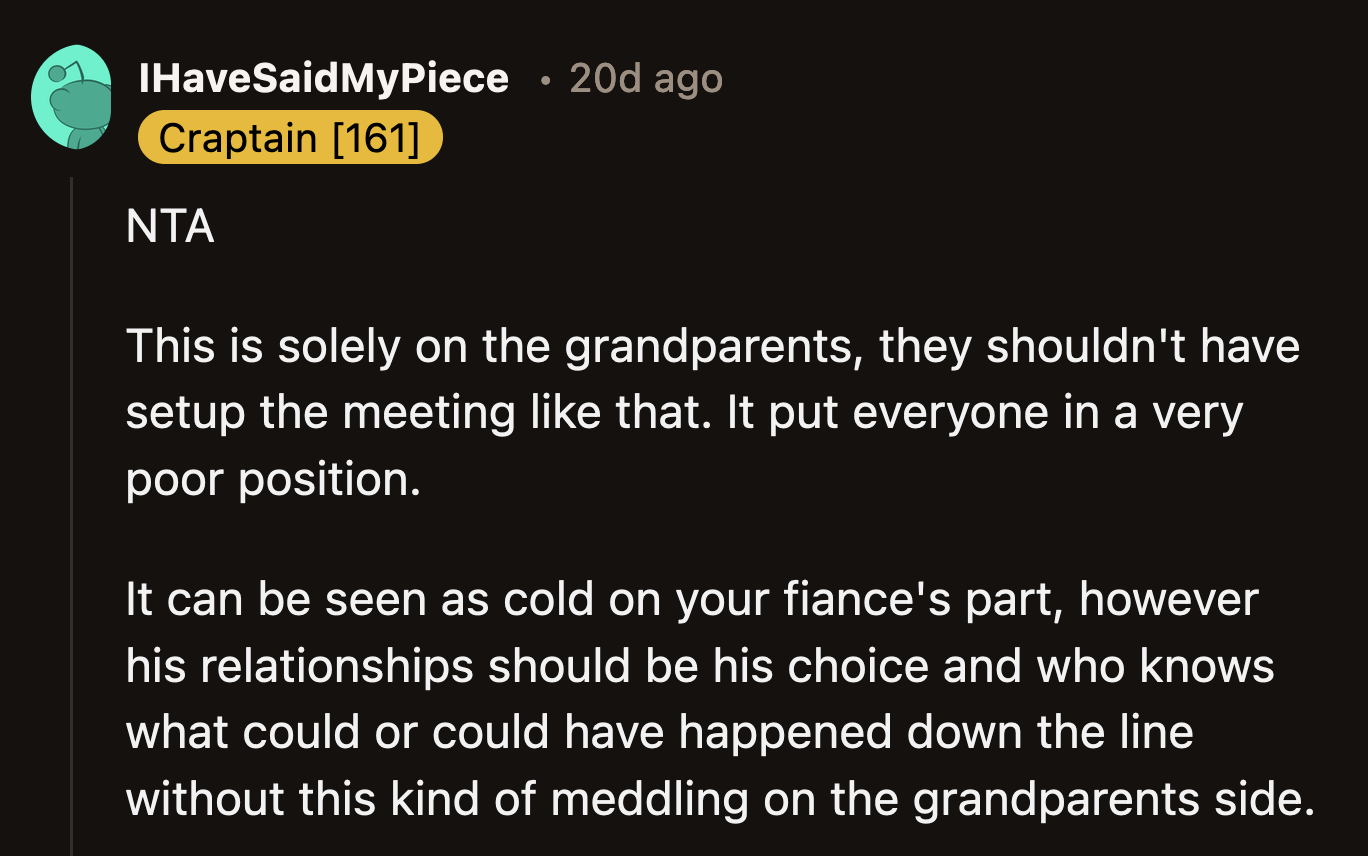Select the paragraph blaming the grandparents
Screen dimensions: 1368x856
point(700,412)
